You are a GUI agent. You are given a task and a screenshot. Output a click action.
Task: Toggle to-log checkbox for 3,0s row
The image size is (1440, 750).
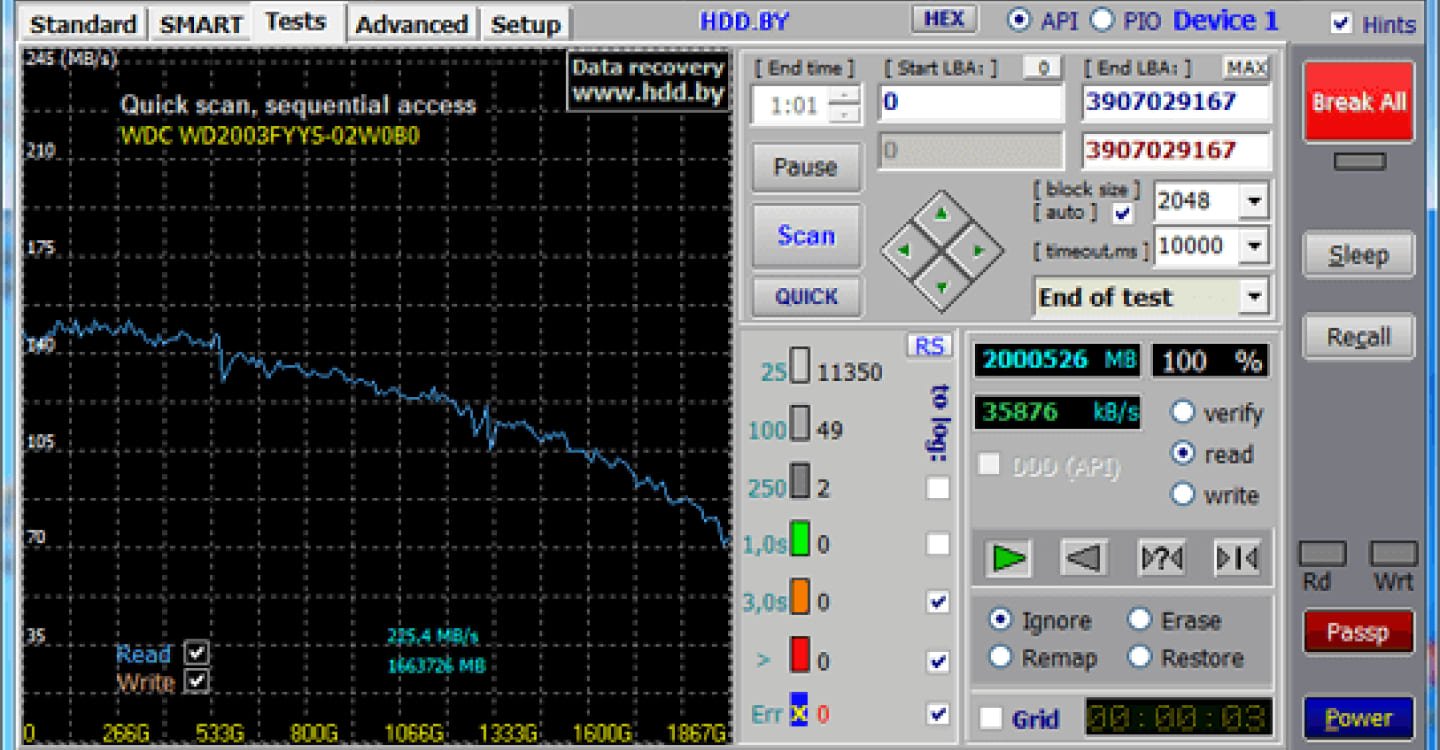pyautogui.click(x=938, y=602)
